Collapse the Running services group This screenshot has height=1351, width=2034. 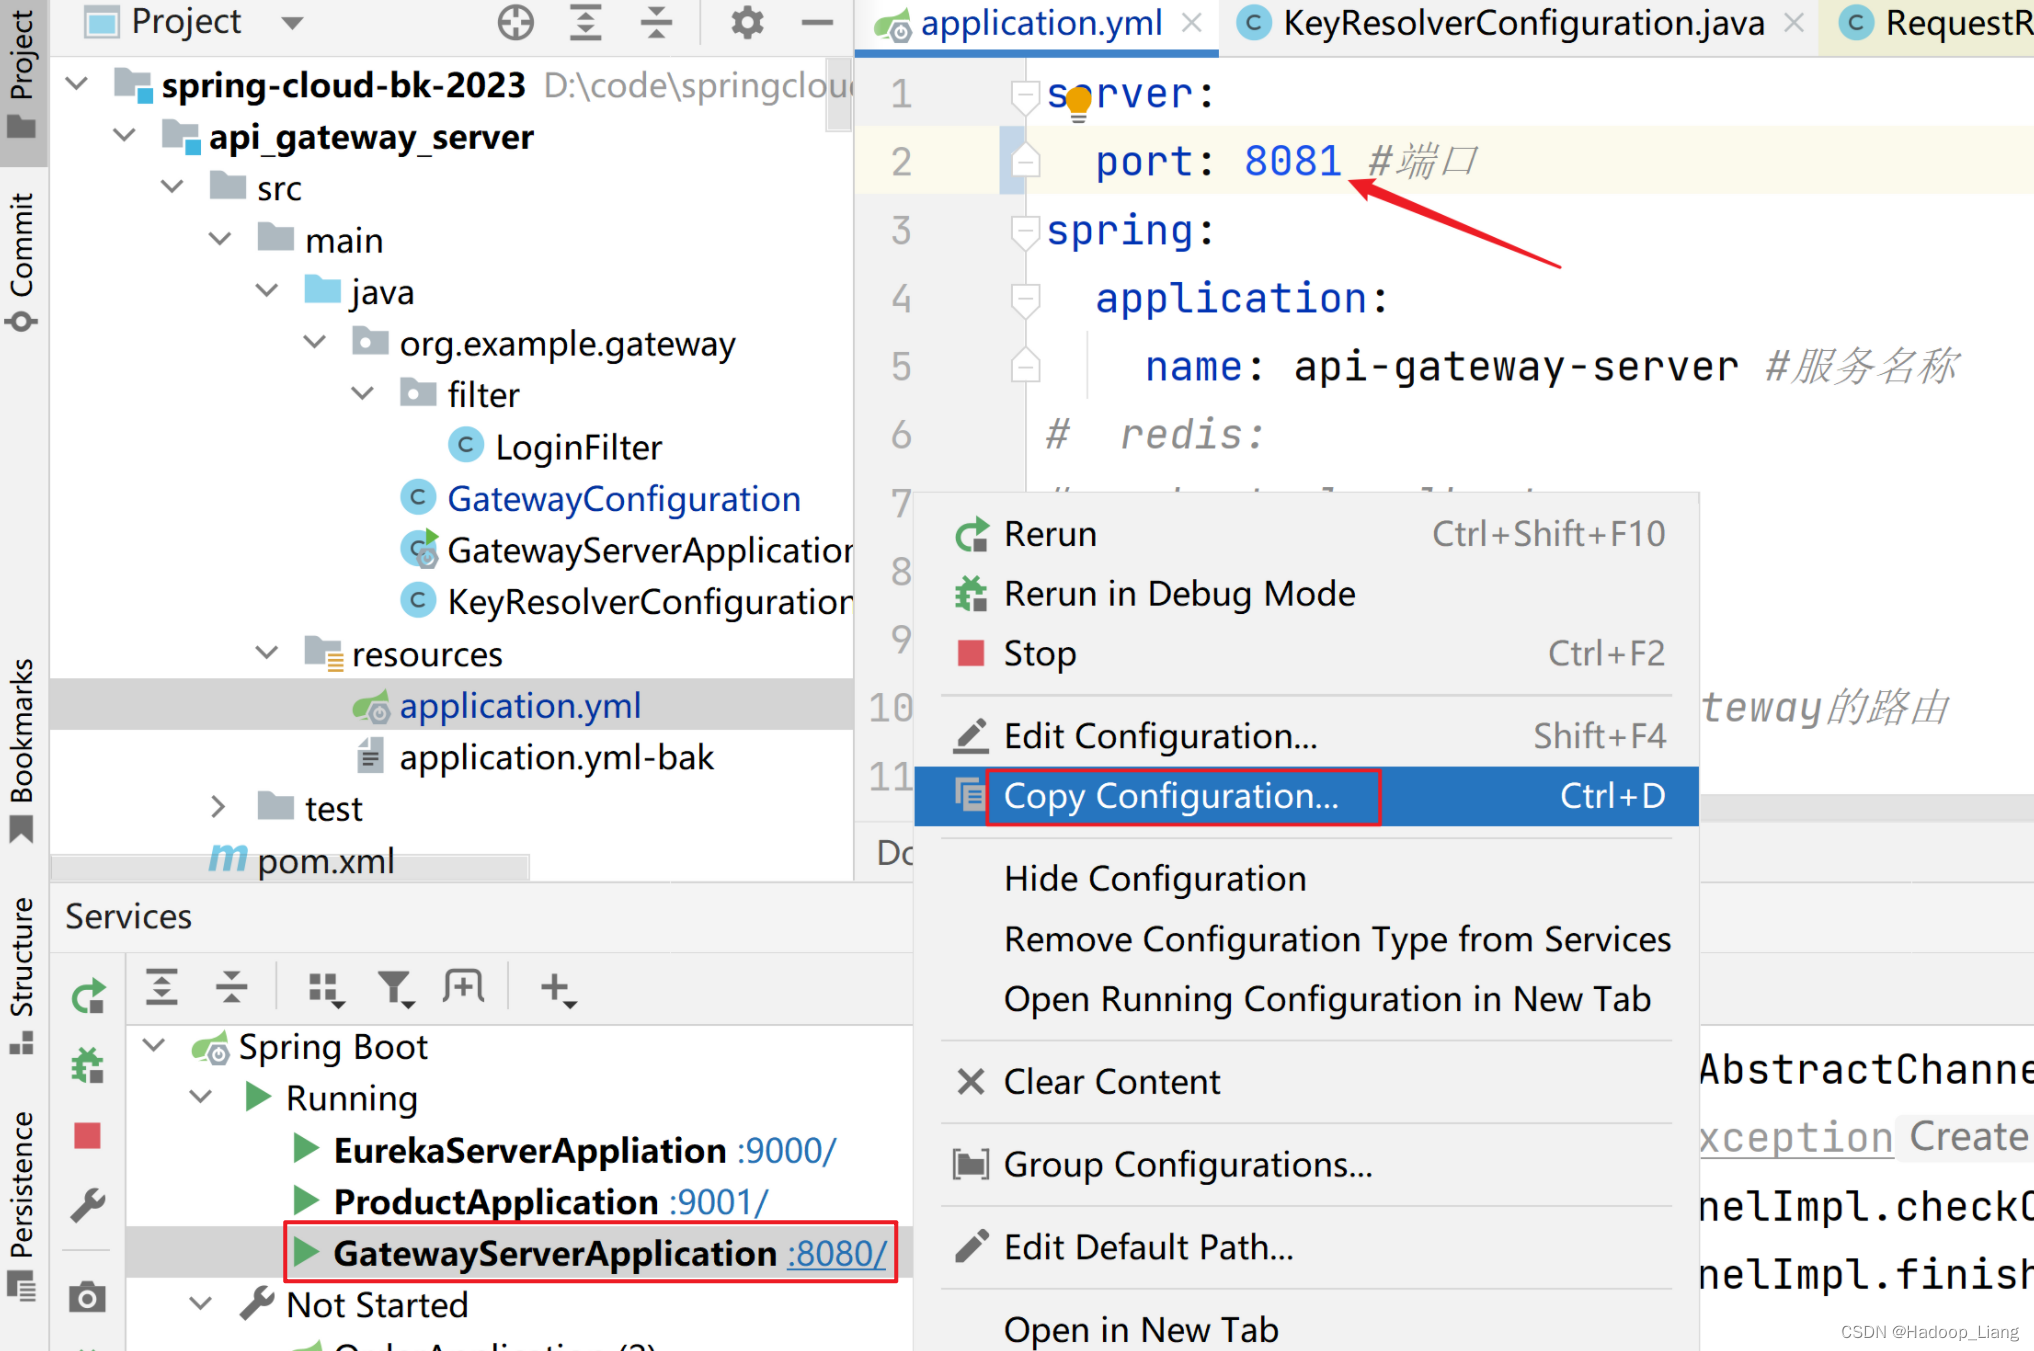pyautogui.click(x=202, y=1098)
